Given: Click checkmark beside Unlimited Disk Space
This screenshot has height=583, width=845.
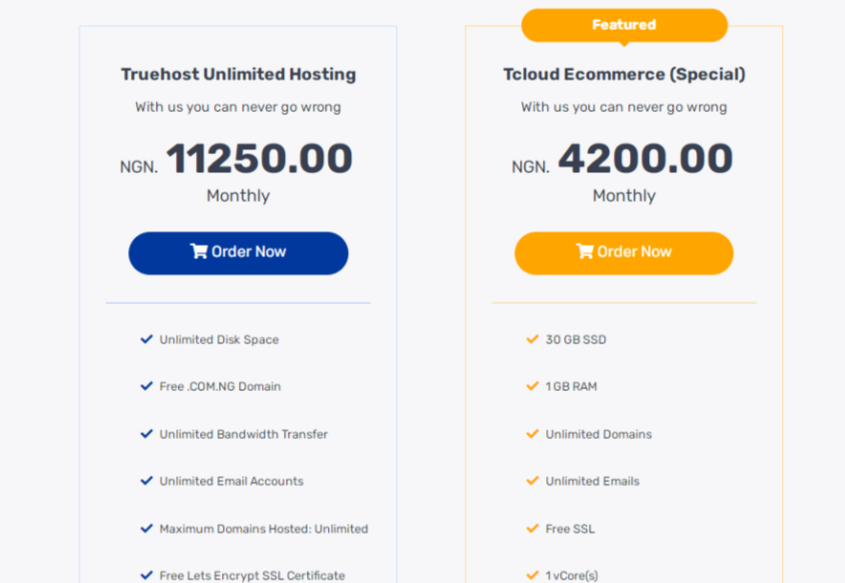Looking at the screenshot, I should (x=146, y=339).
